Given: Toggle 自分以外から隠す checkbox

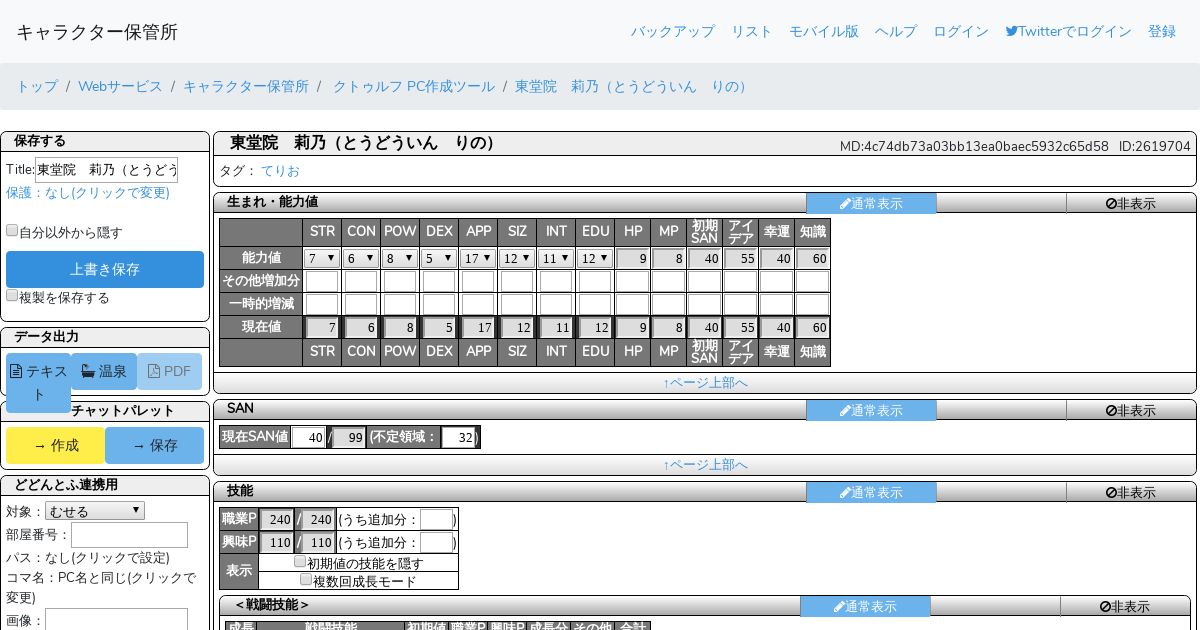Looking at the screenshot, I should click(12, 230).
